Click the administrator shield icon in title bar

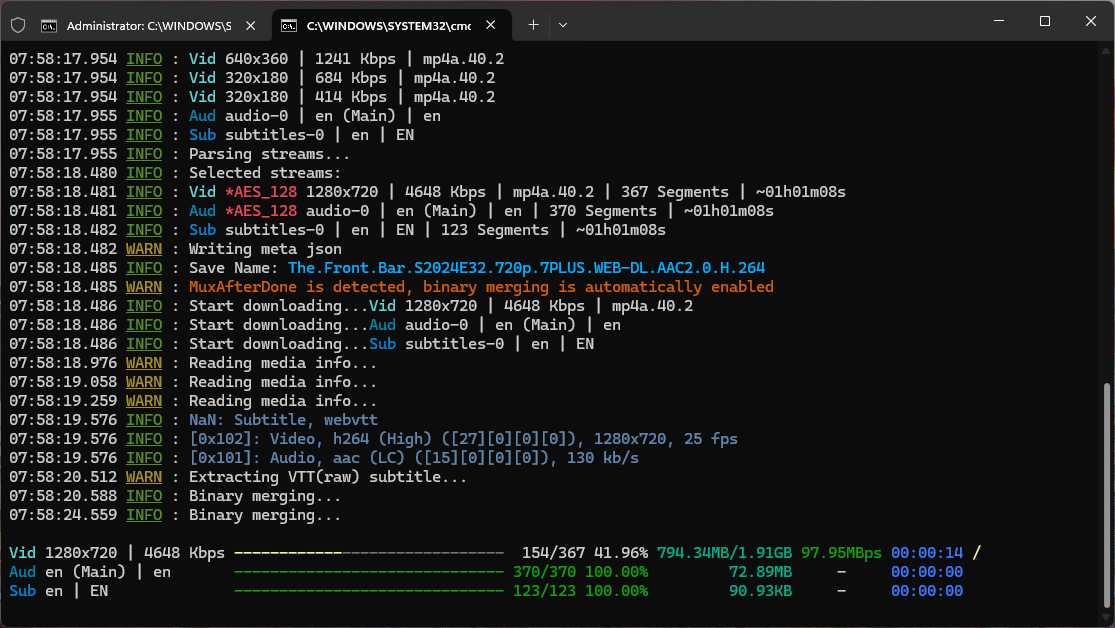click(x=18, y=25)
